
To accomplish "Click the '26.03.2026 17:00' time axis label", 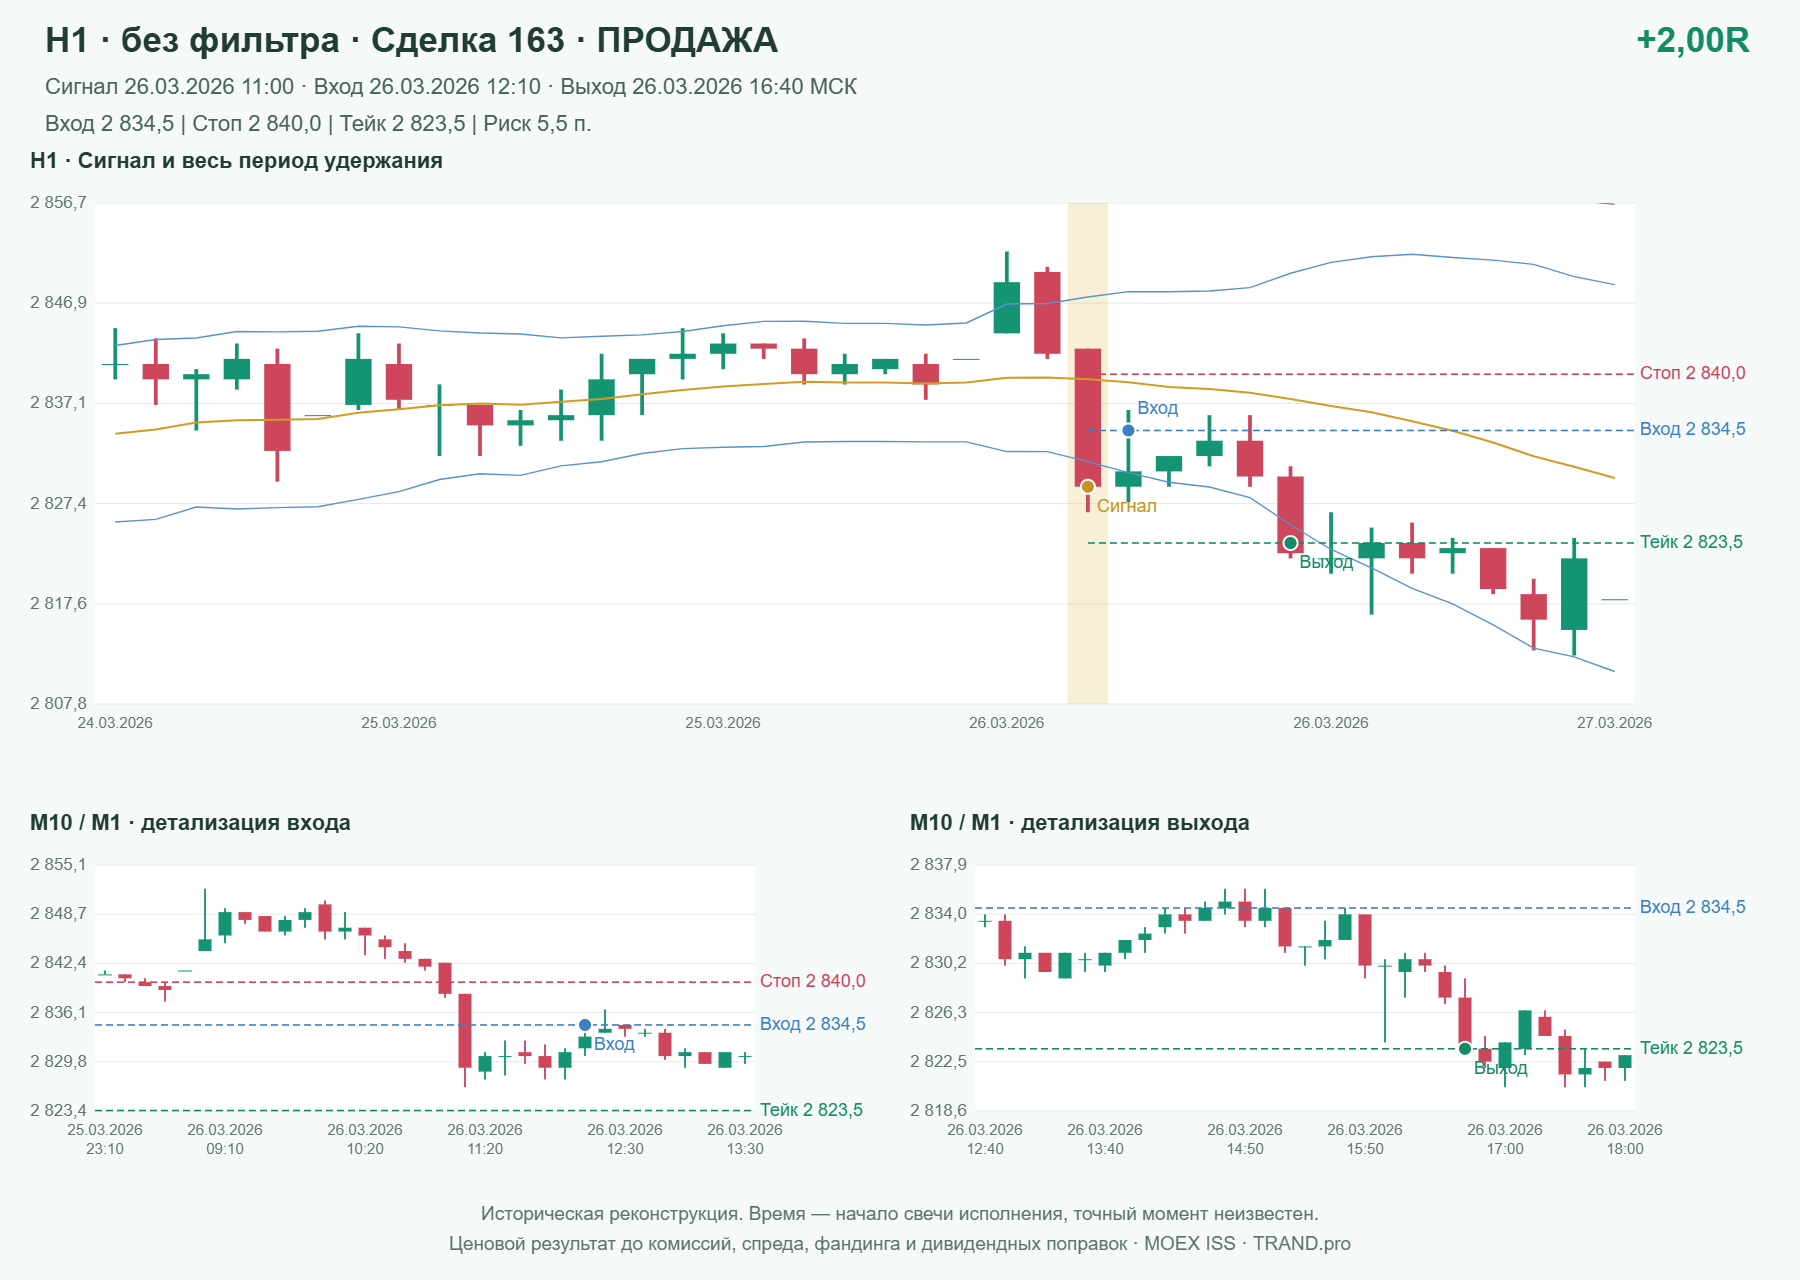I will (1505, 1139).
